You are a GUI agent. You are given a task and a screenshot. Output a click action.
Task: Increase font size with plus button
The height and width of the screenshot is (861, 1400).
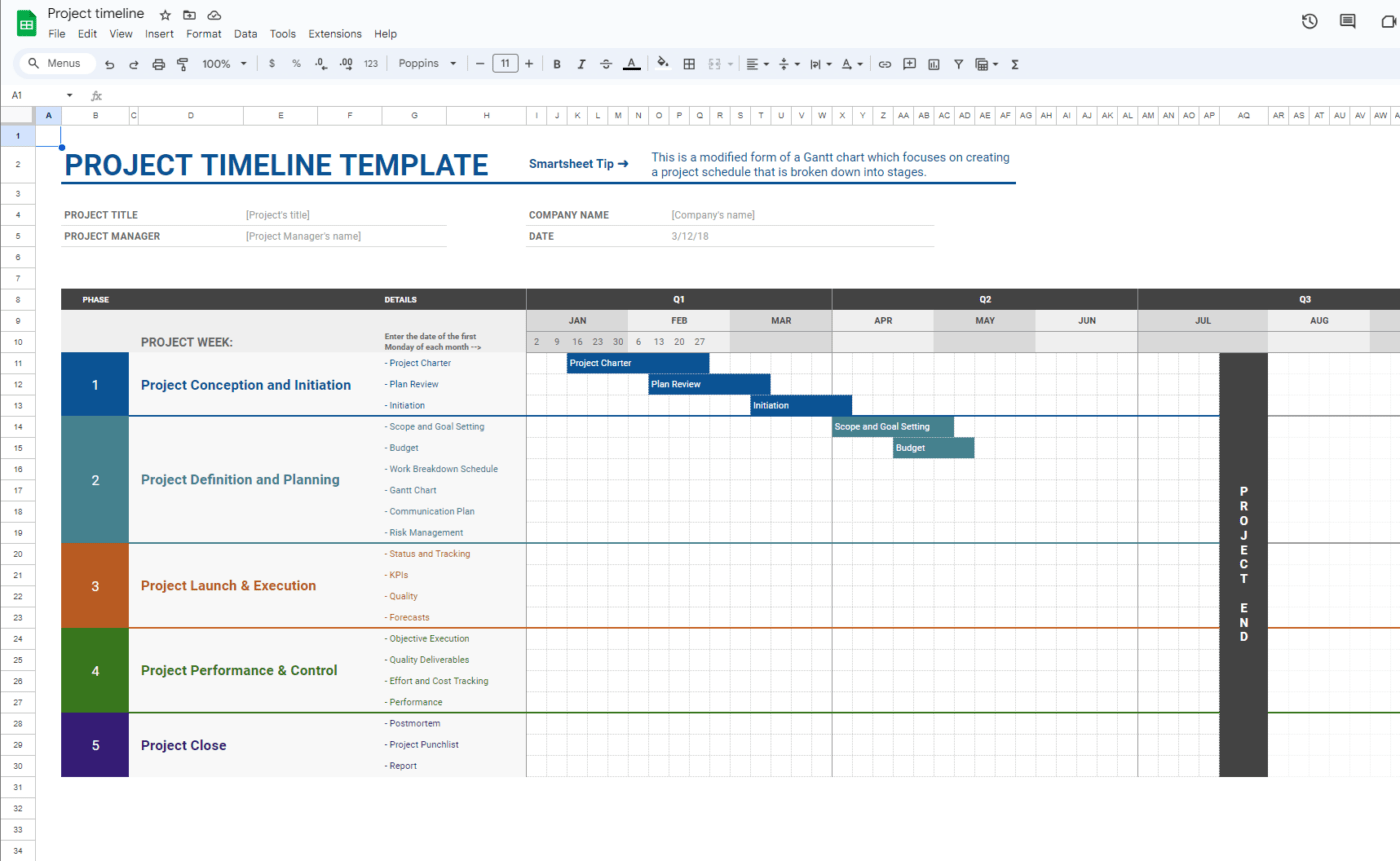point(529,64)
